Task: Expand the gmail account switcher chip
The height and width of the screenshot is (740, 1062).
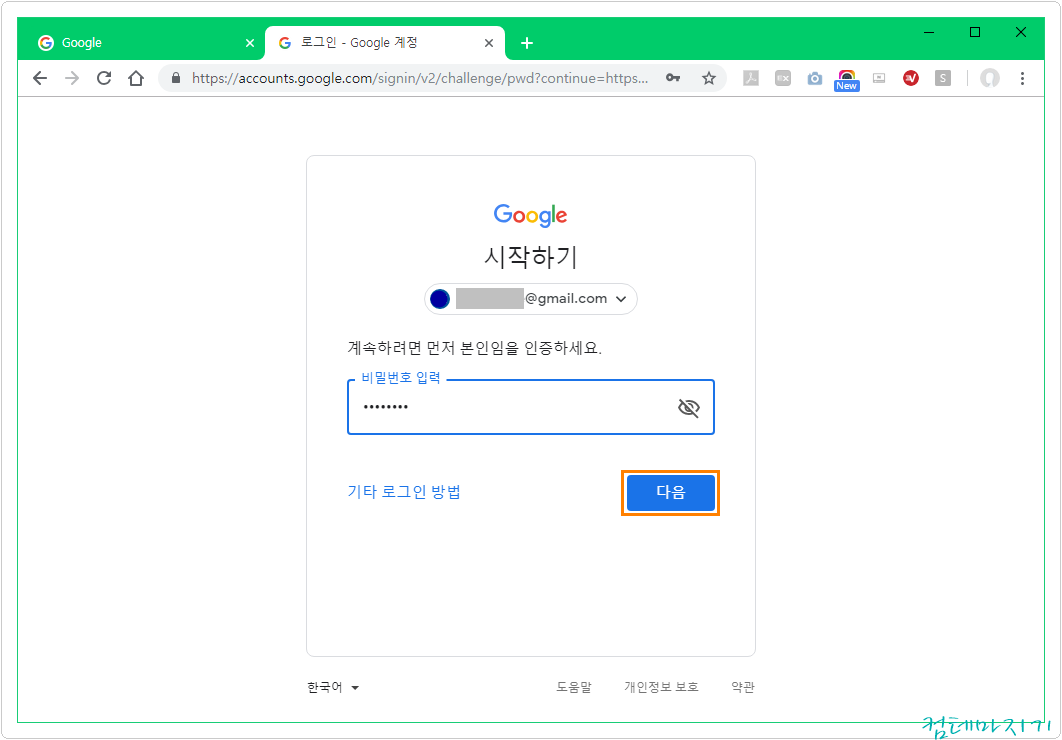Action: click(x=531, y=299)
